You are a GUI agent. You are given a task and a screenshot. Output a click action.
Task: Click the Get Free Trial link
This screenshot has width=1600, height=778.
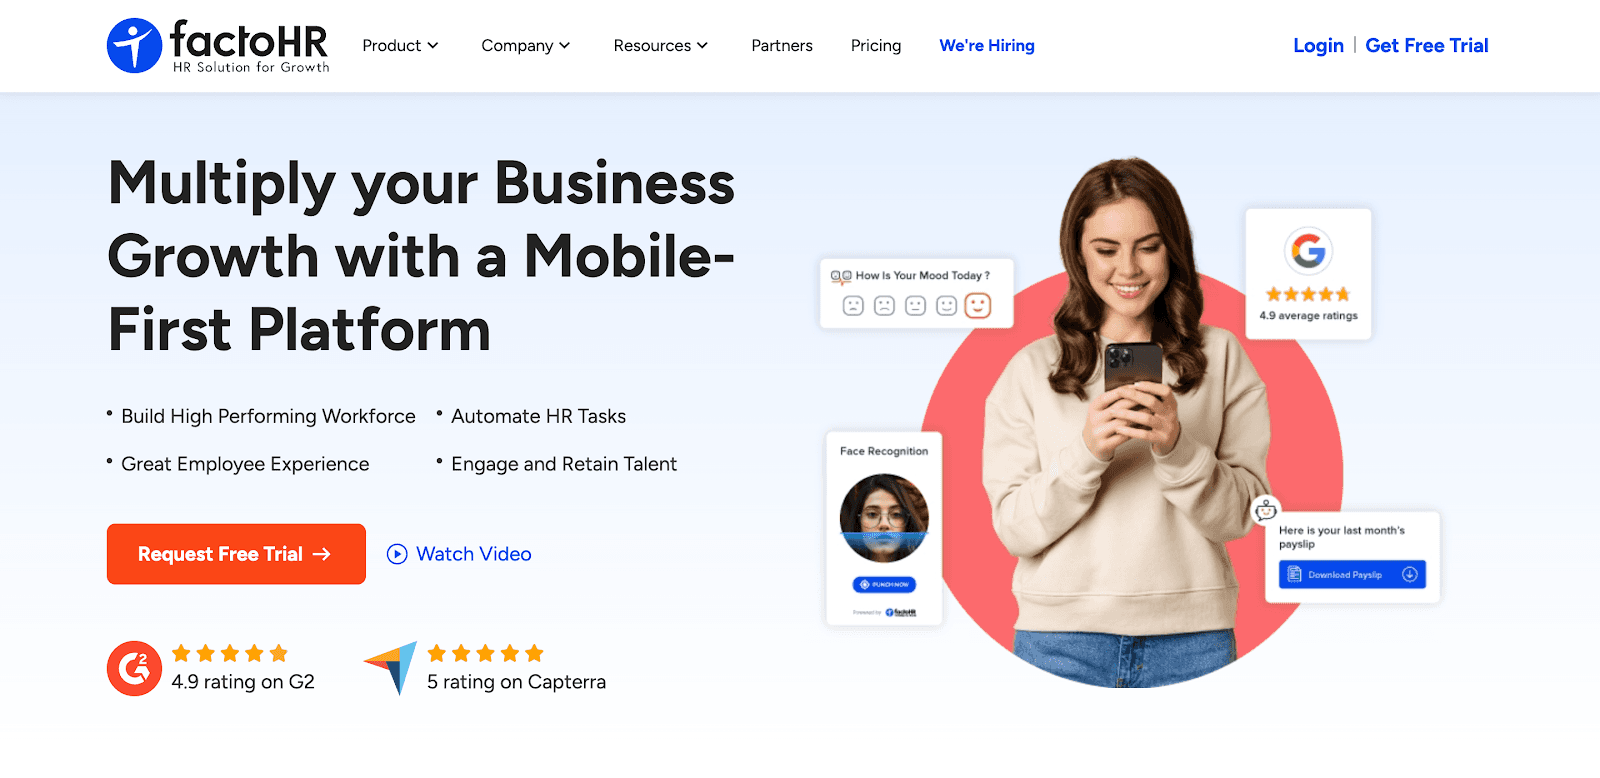point(1427,46)
